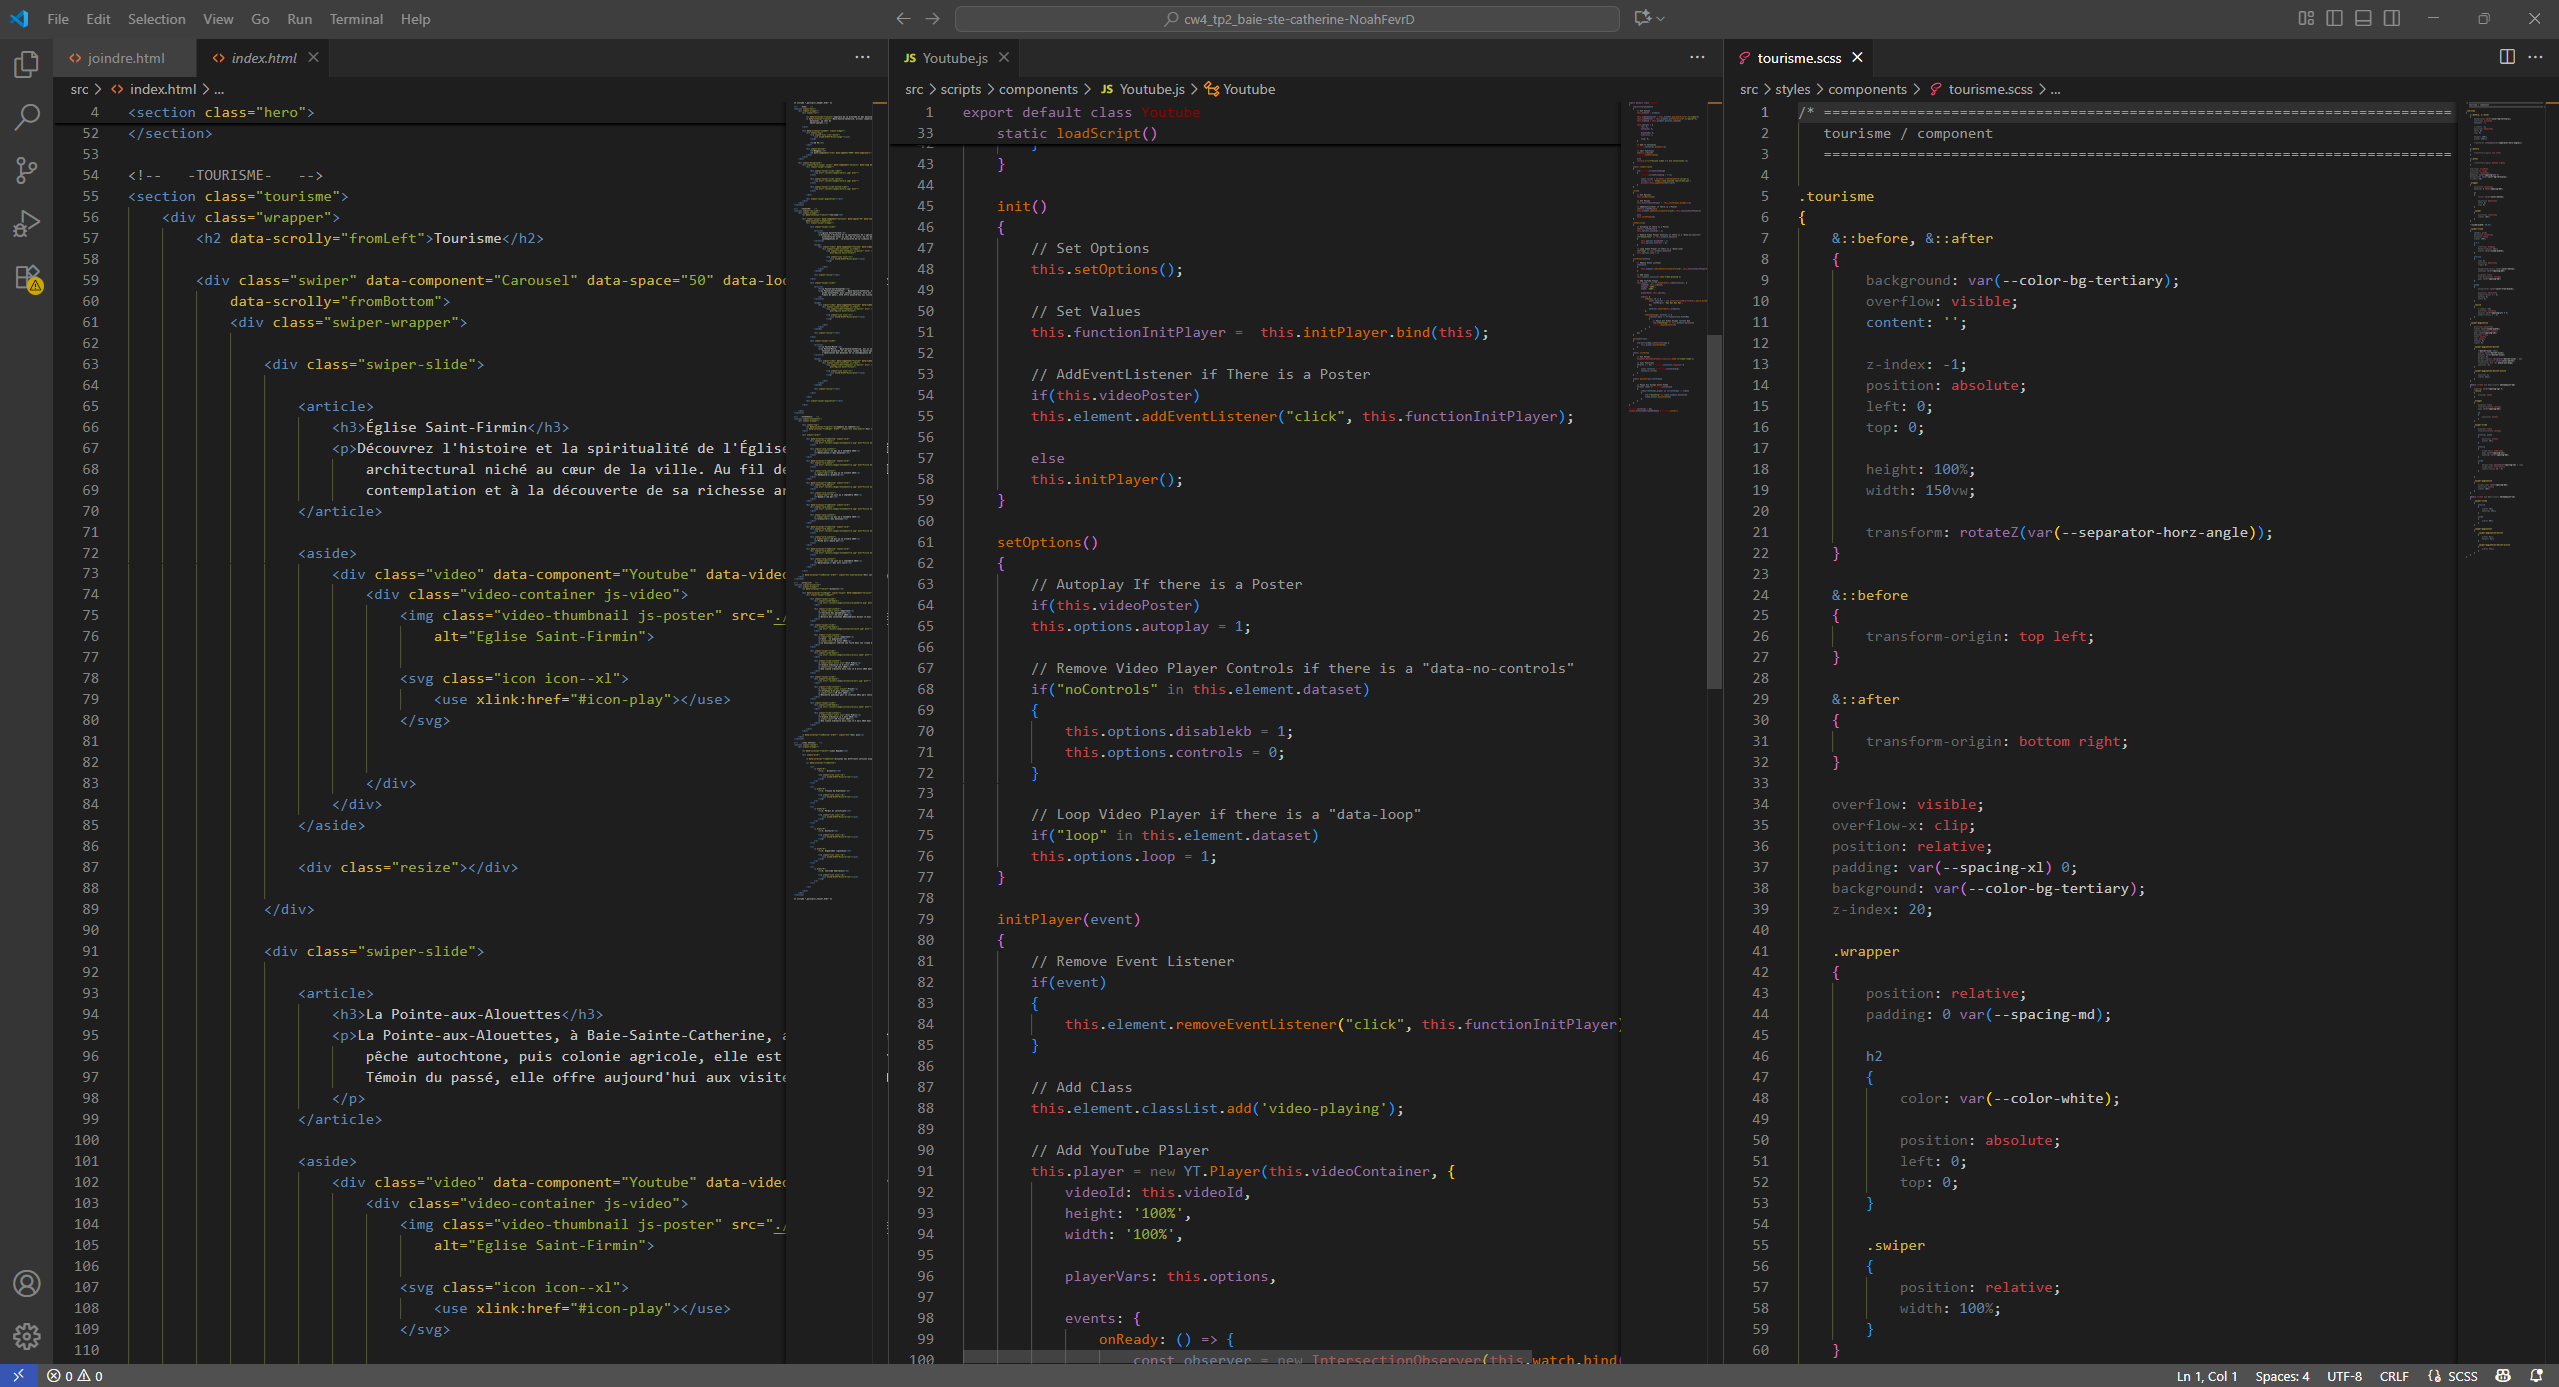2559x1387 pixels.
Task: Open the Search view in activity bar
Action: (x=27, y=118)
